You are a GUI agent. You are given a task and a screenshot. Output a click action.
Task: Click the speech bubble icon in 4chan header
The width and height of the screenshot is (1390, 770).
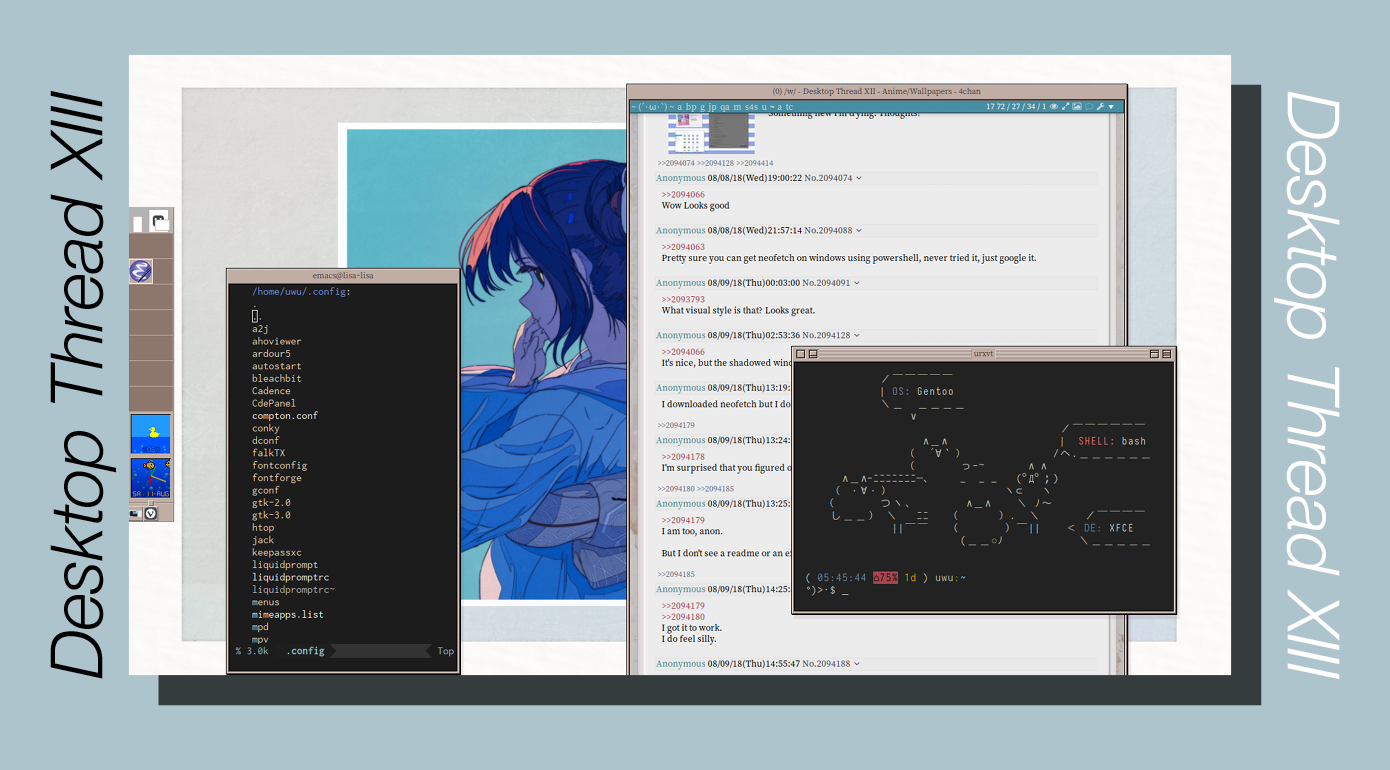[1089, 106]
